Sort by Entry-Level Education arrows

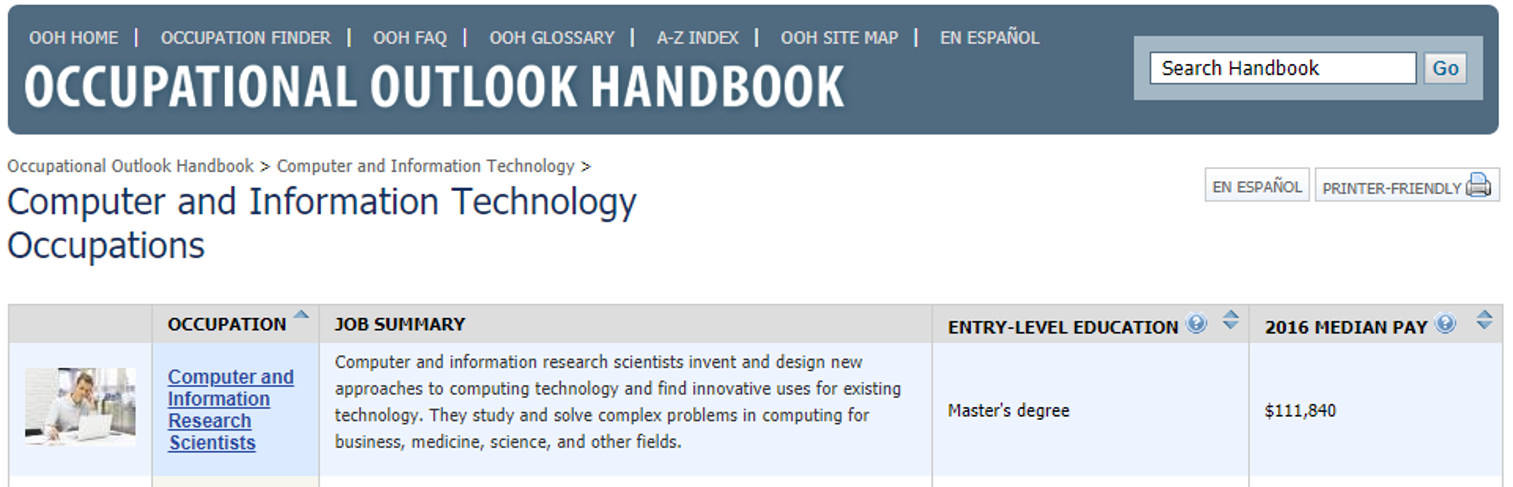pos(1231,320)
